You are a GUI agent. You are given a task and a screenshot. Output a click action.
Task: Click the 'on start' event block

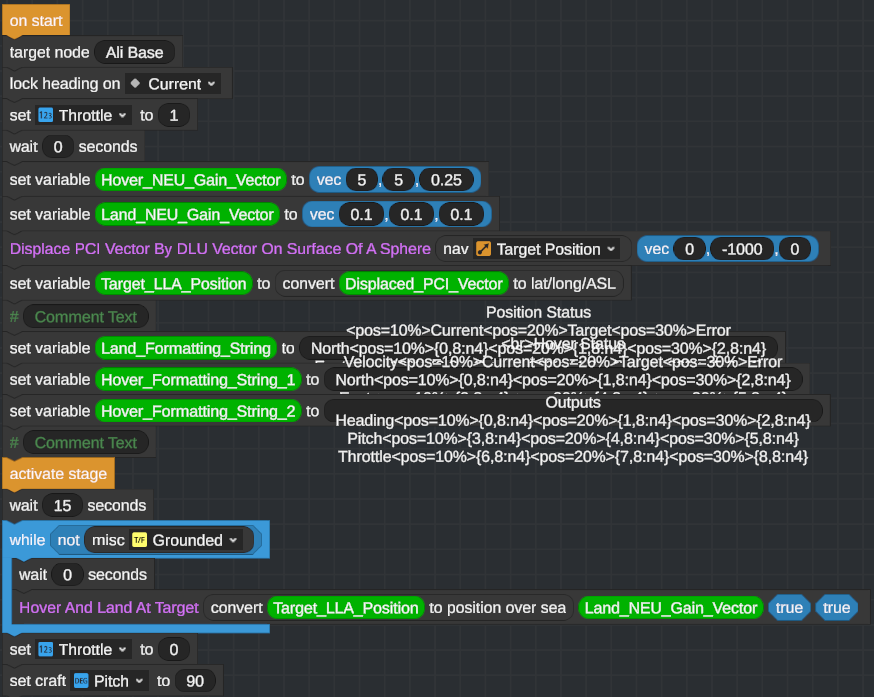tap(36, 21)
